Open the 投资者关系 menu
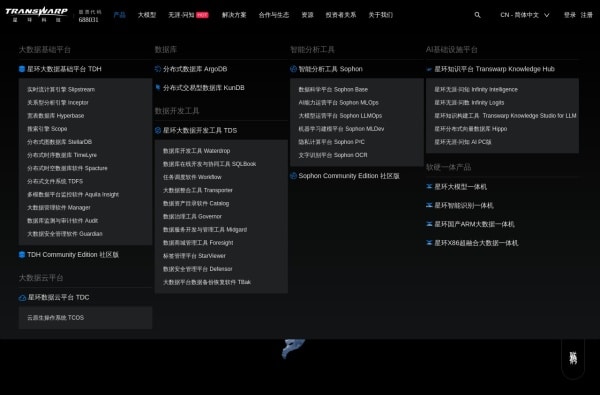The height and width of the screenshot is (395, 600). click(x=341, y=15)
